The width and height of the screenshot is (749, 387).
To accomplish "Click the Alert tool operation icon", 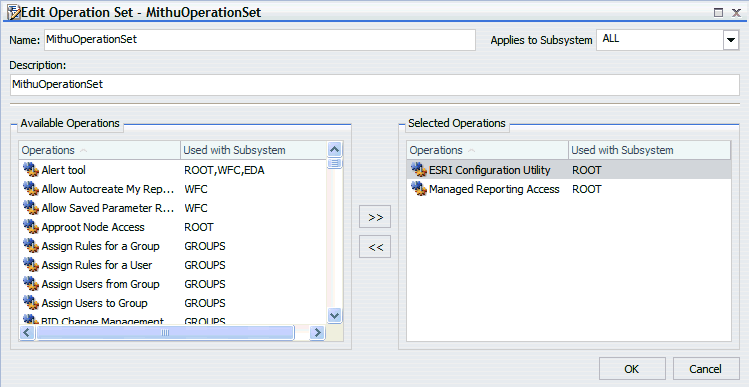I will click(x=31, y=170).
